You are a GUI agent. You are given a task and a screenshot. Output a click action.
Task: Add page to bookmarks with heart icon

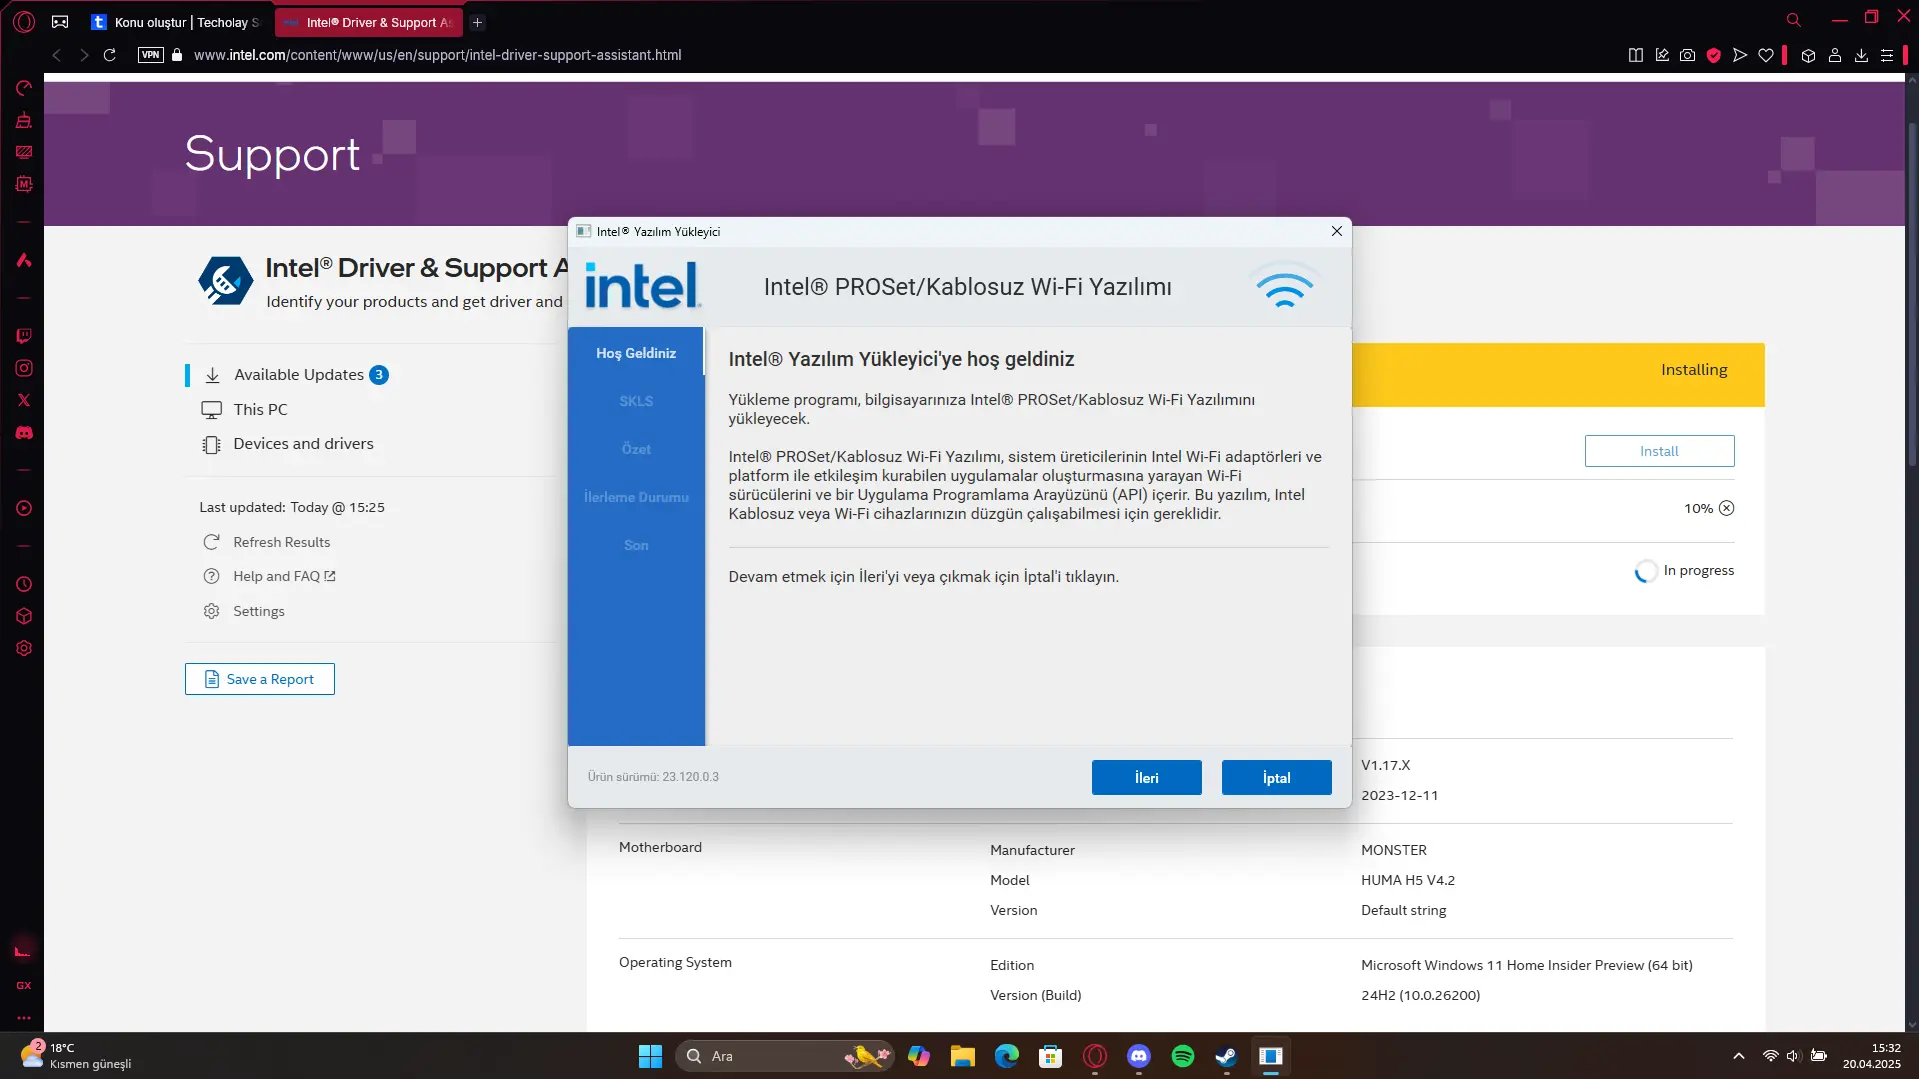point(1766,55)
